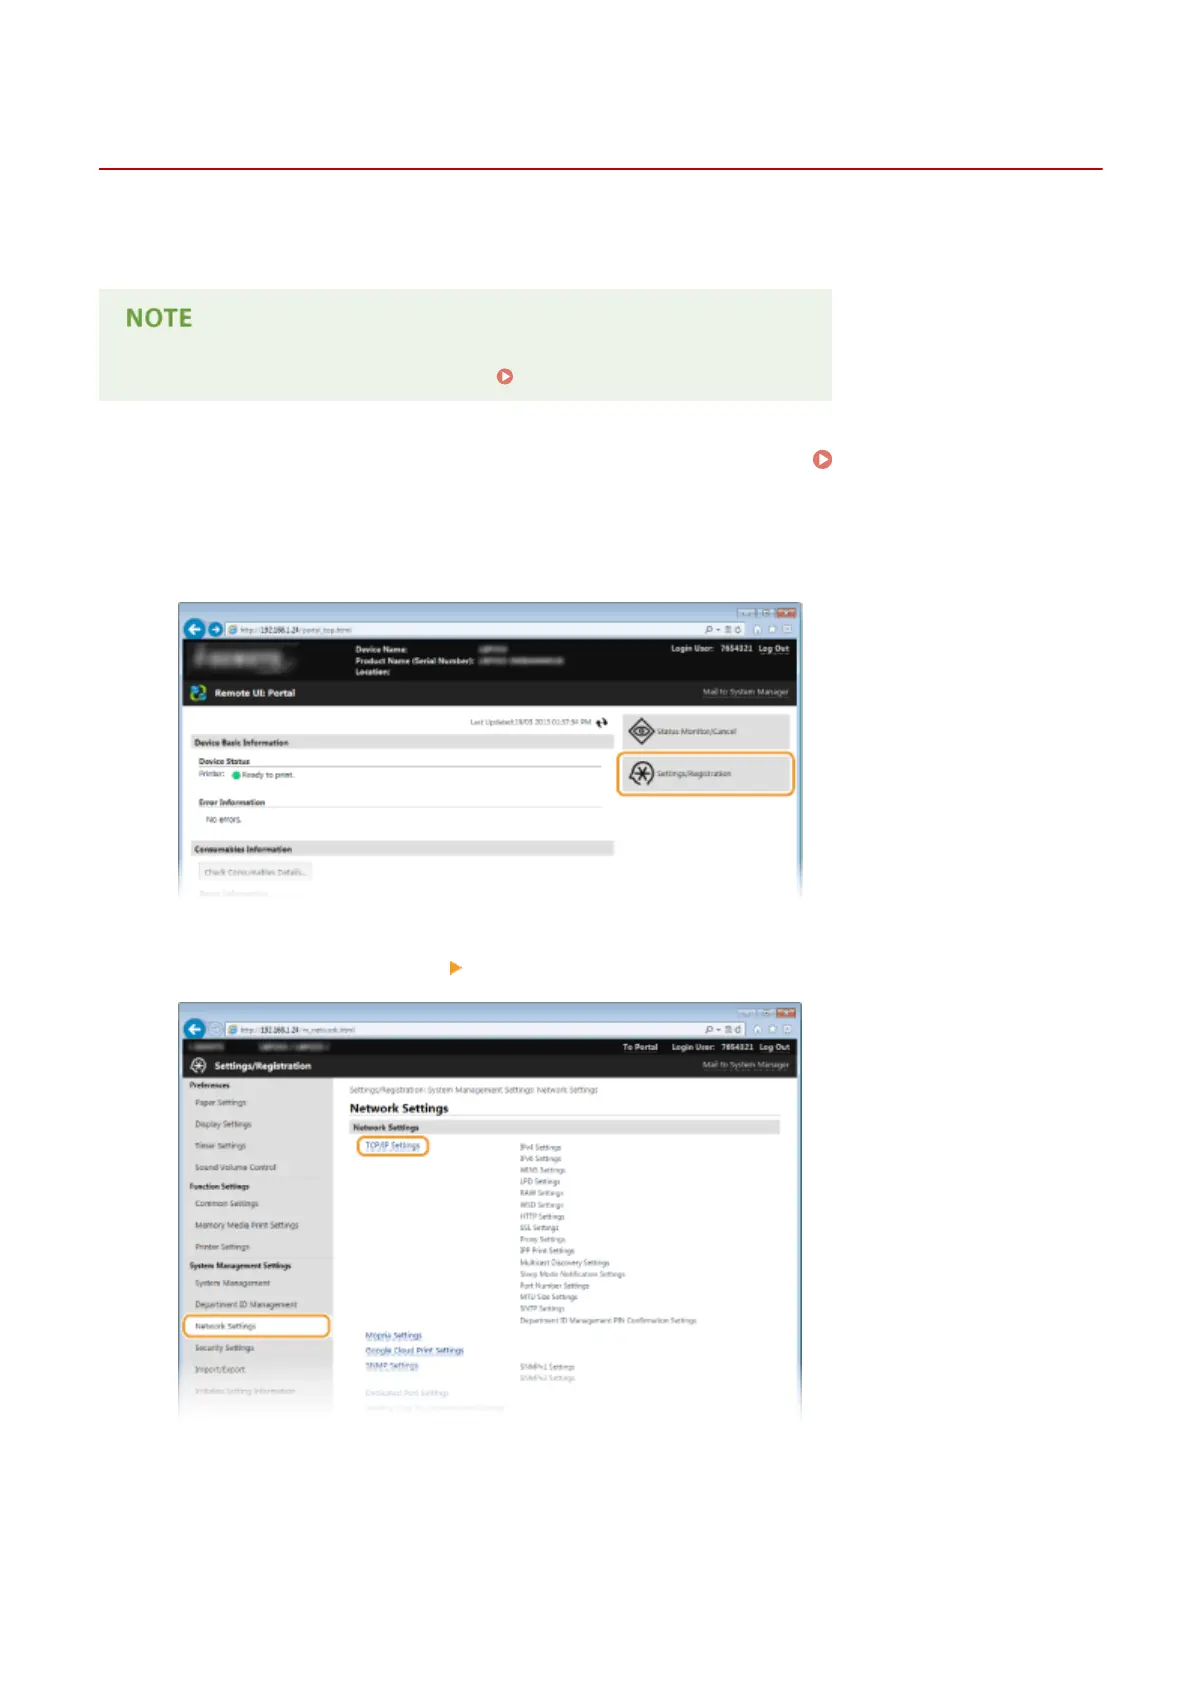This screenshot has width=1191, height=1684.
Task: Select the 'No errors.' text
Action: pyautogui.click(x=223, y=819)
